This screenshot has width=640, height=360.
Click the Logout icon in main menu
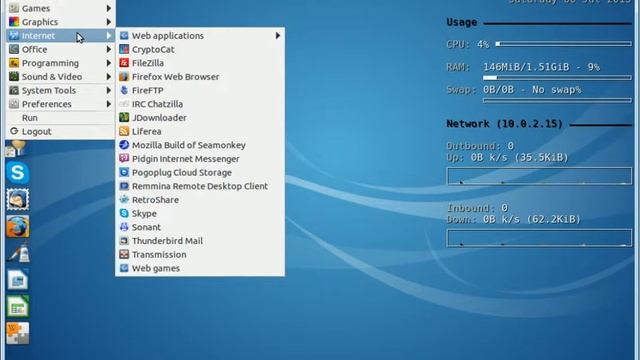tap(14, 131)
